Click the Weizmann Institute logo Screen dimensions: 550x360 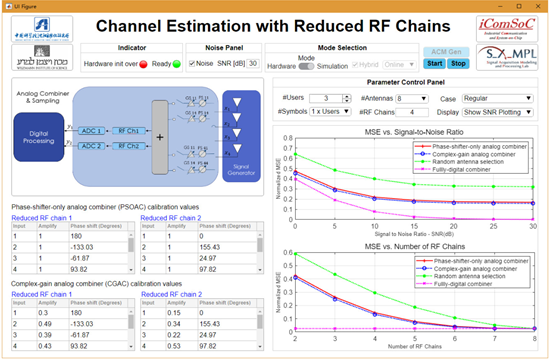coord(42,57)
